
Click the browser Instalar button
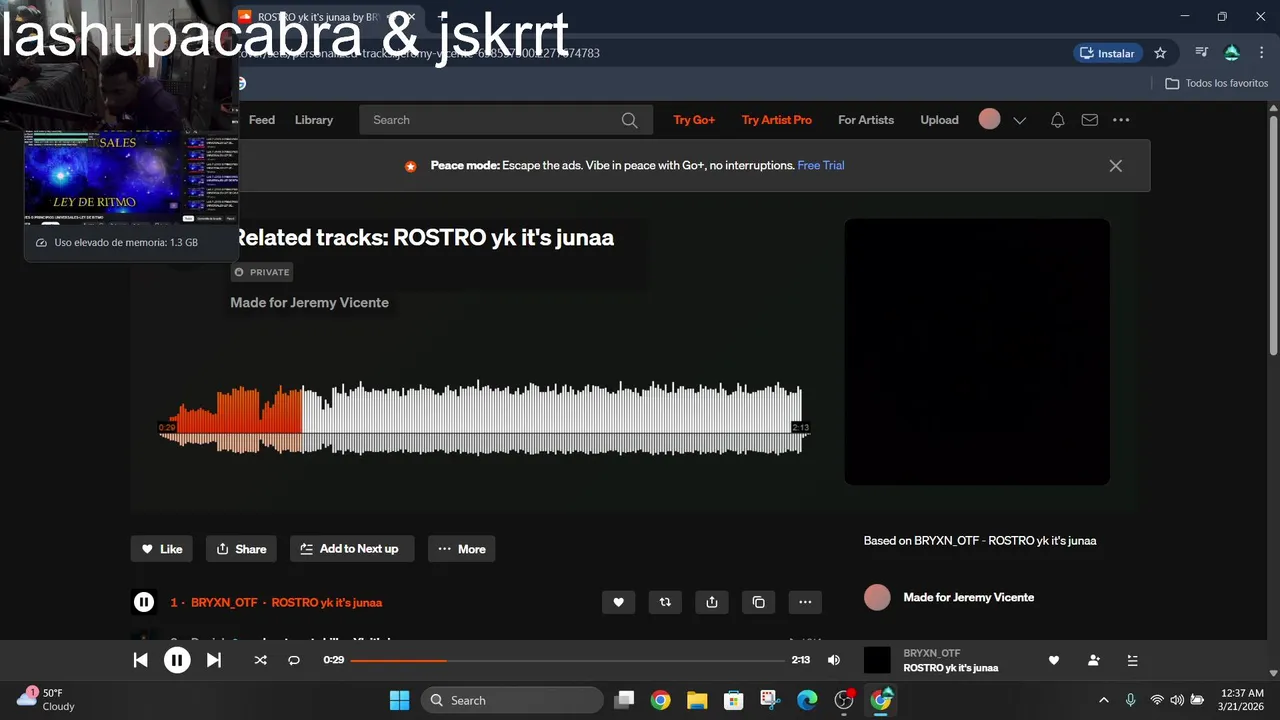coord(1108,53)
